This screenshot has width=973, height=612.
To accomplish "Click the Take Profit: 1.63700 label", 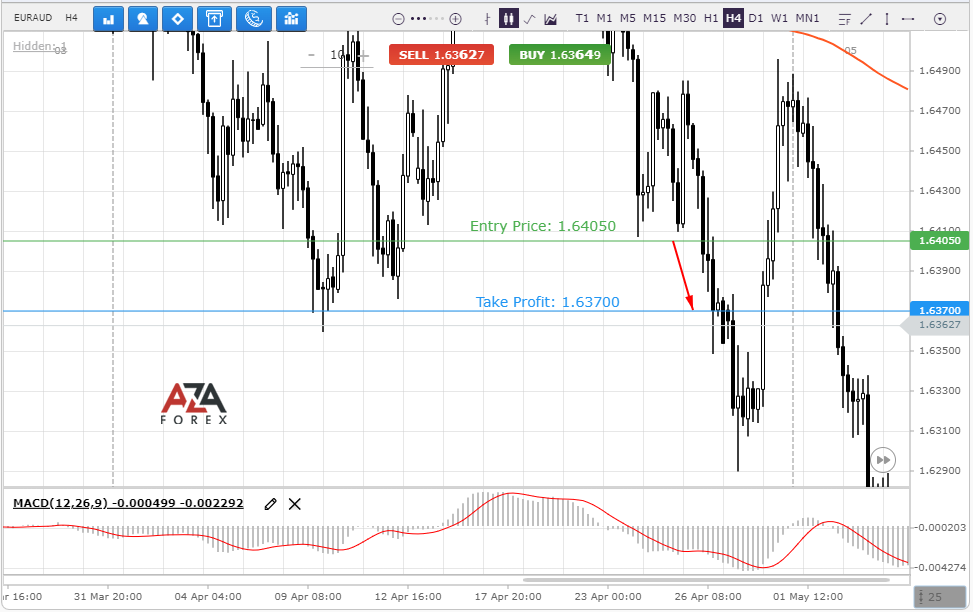I will point(547,302).
